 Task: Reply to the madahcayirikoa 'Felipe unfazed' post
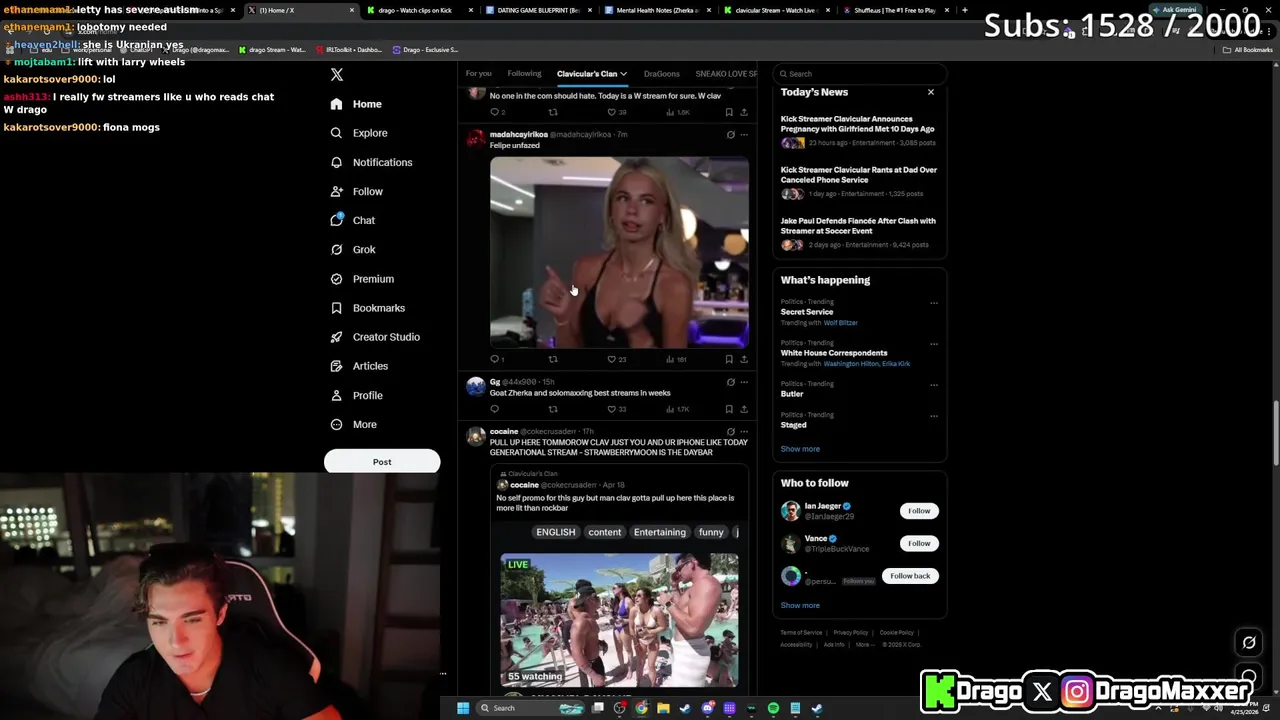click(497, 359)
